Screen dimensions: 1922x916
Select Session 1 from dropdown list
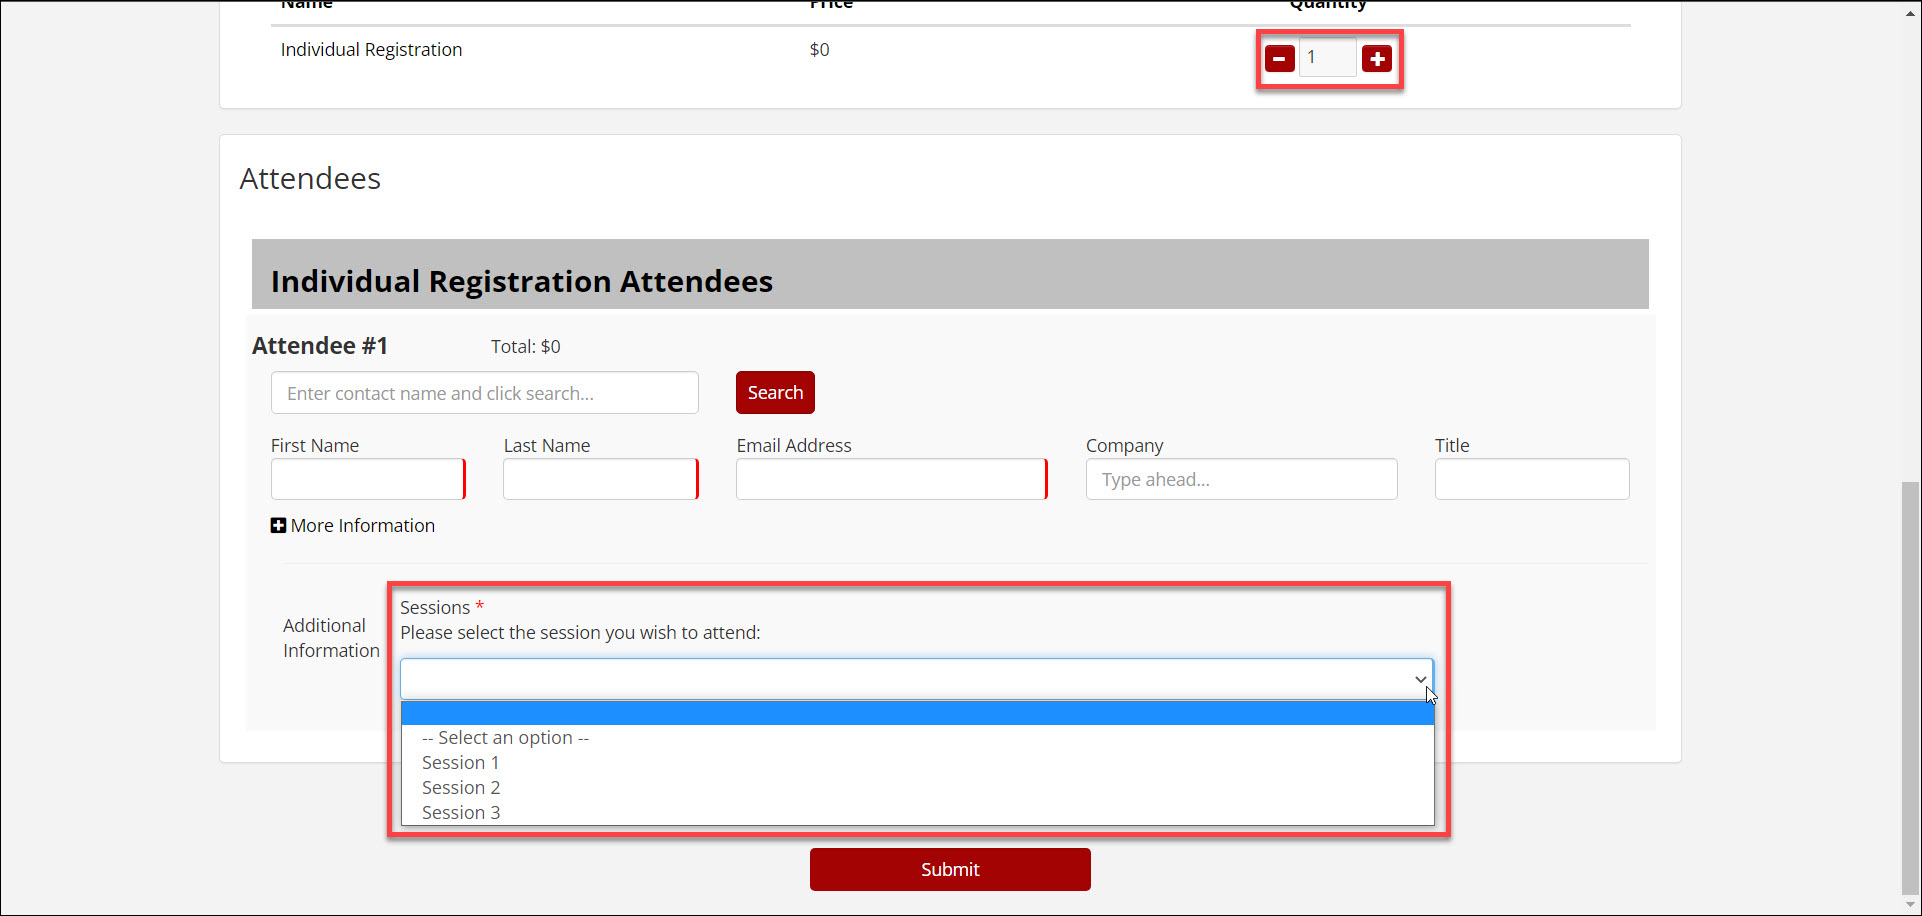460,763
